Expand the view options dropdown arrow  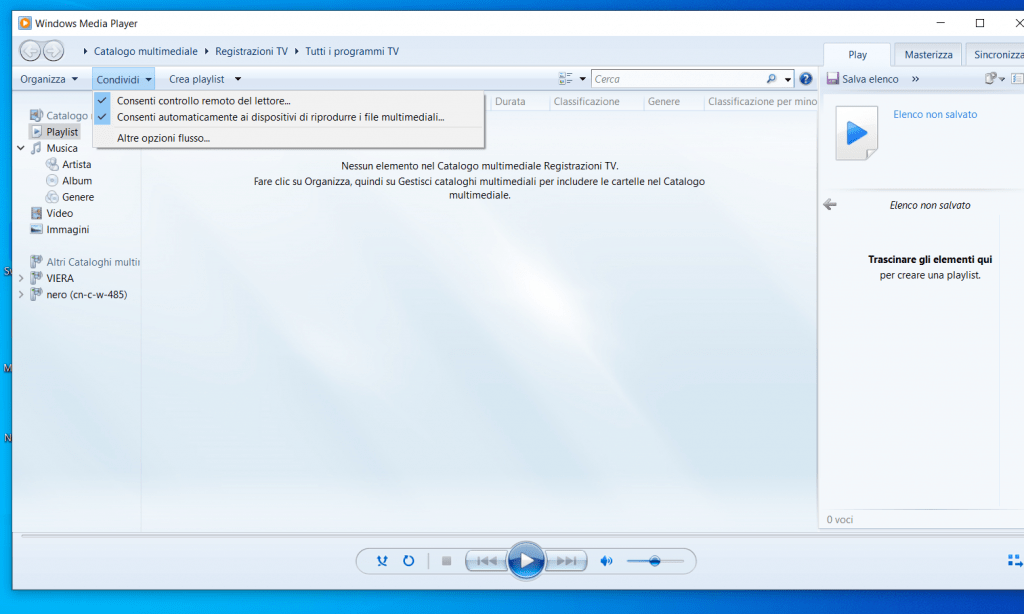[583, 79]
